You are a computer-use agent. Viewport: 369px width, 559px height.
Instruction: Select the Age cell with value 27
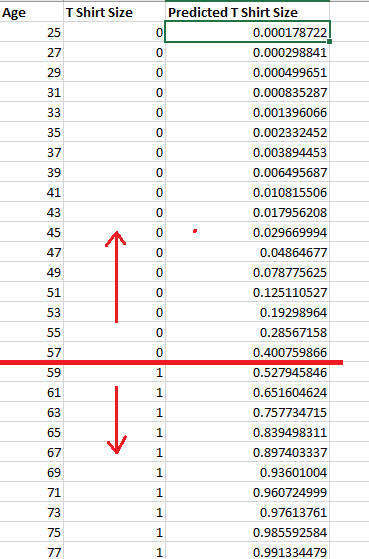31,52
